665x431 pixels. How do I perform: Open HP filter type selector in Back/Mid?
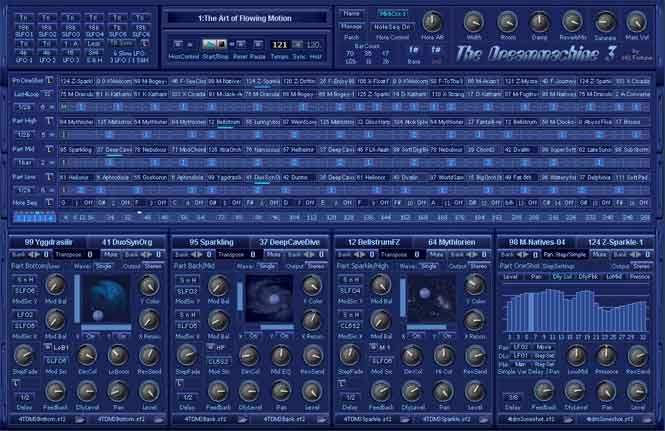221,347
